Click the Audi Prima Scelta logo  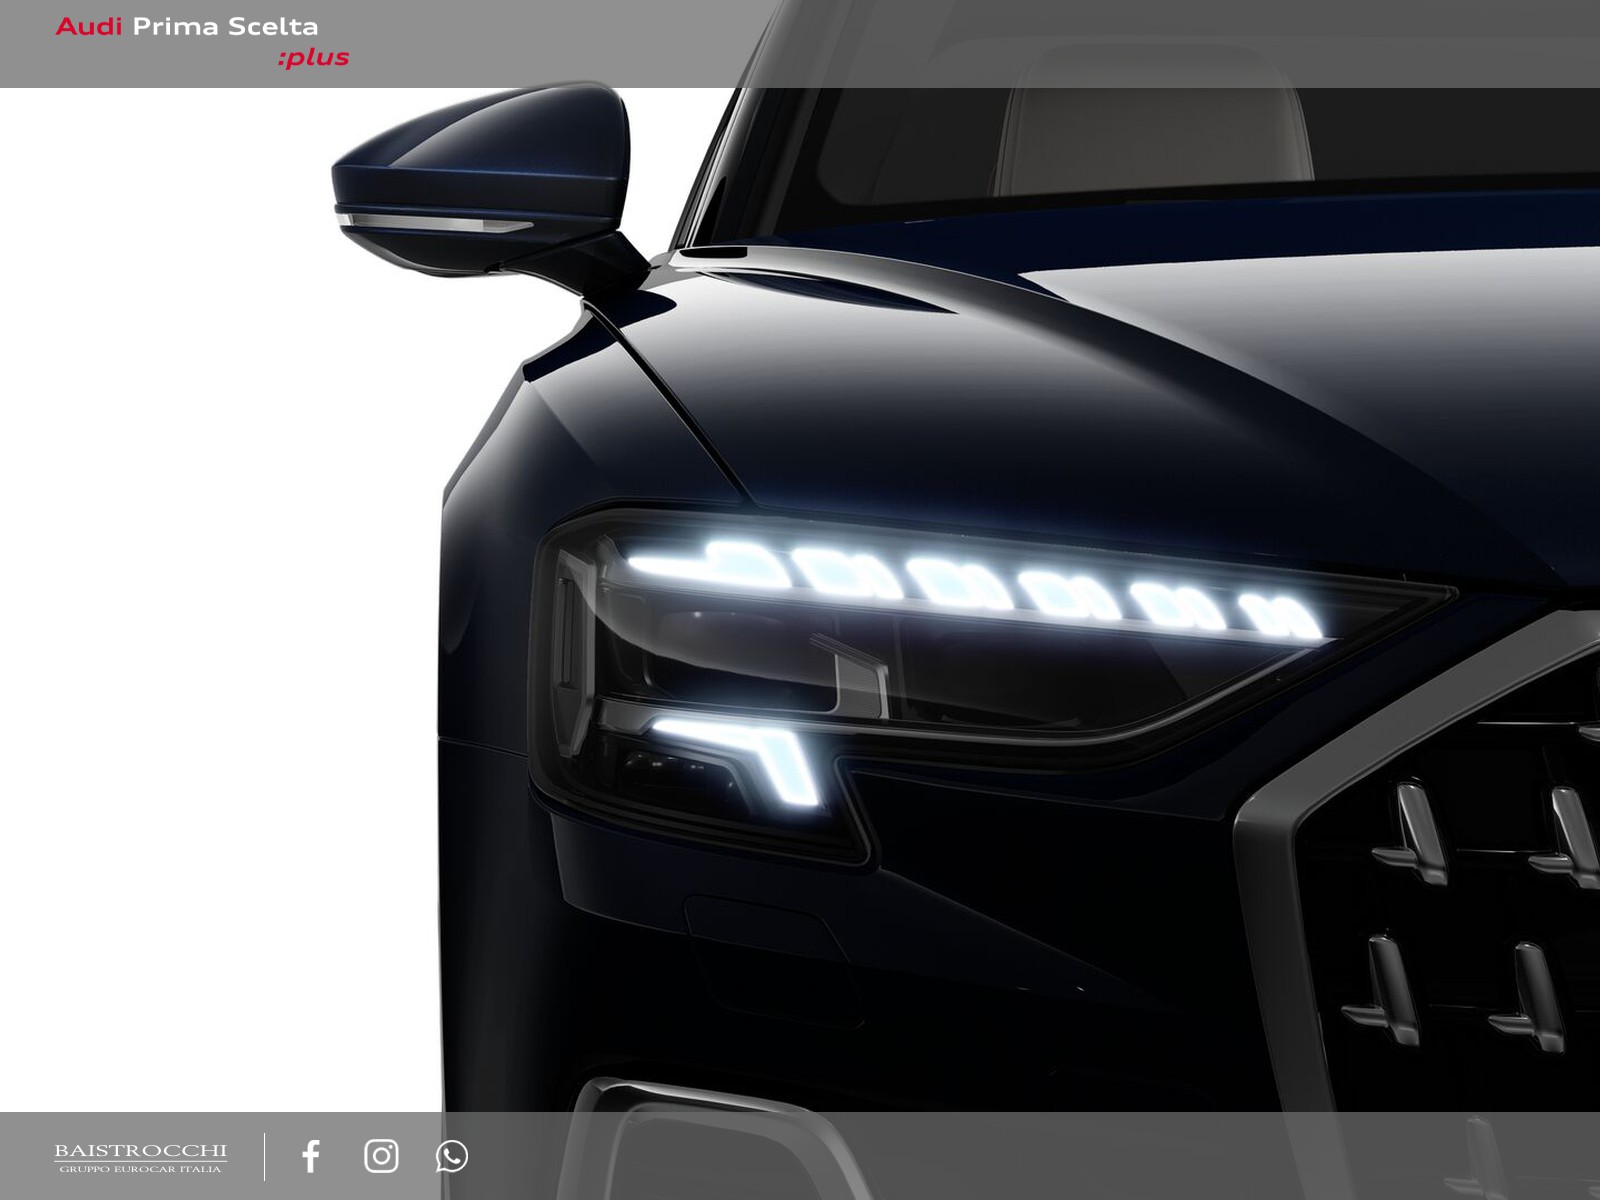201,41
